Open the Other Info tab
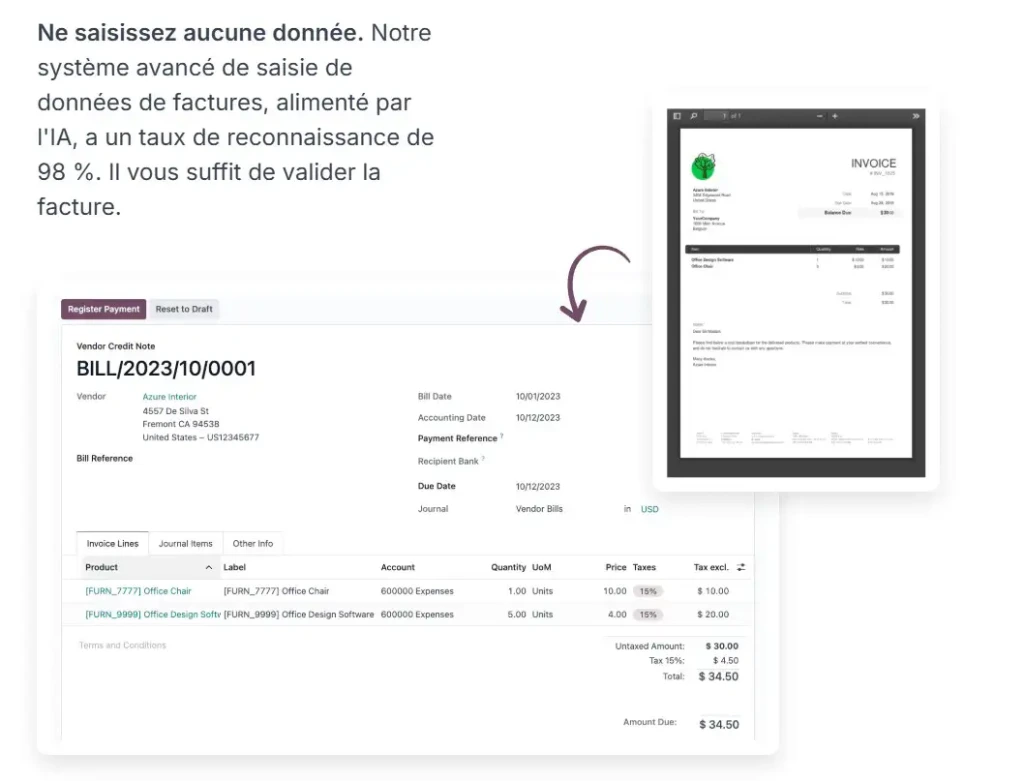The width and height of the screenshot is (1024, 781). 253,543
